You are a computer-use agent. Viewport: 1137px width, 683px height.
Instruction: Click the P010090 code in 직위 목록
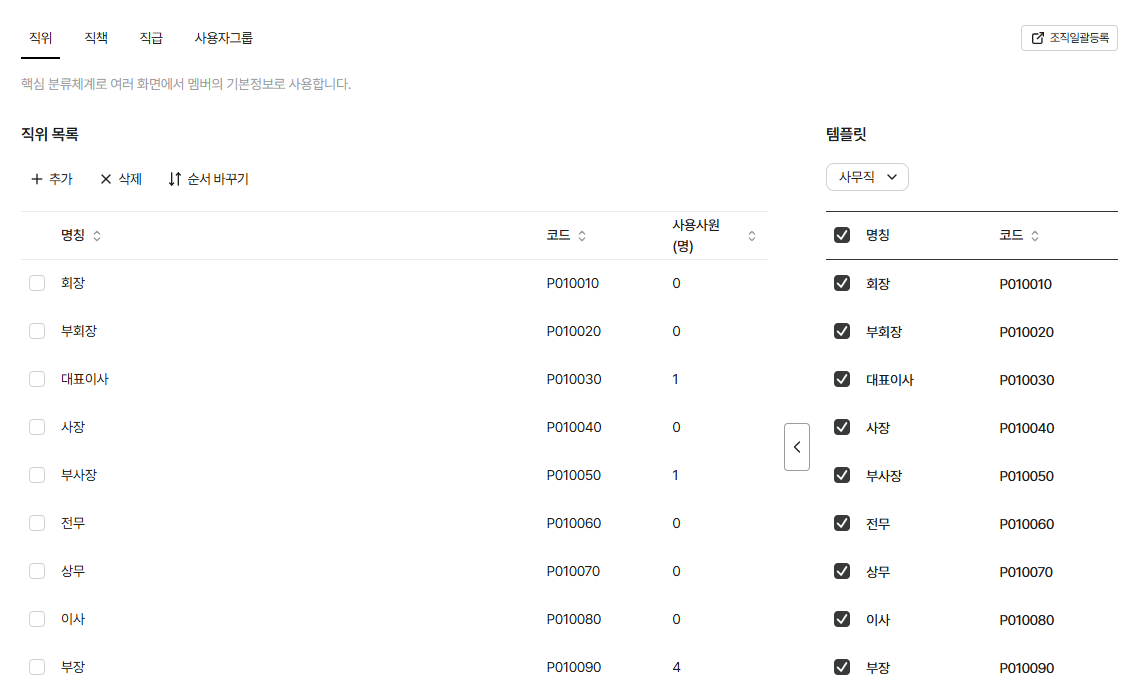[x=573, y=667]
